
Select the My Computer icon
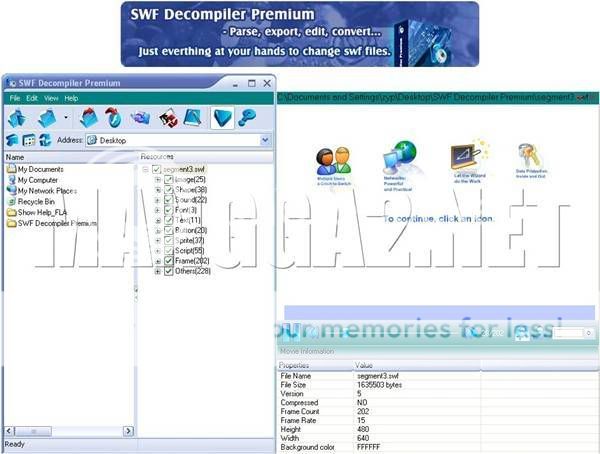click(x=11, y=180)
